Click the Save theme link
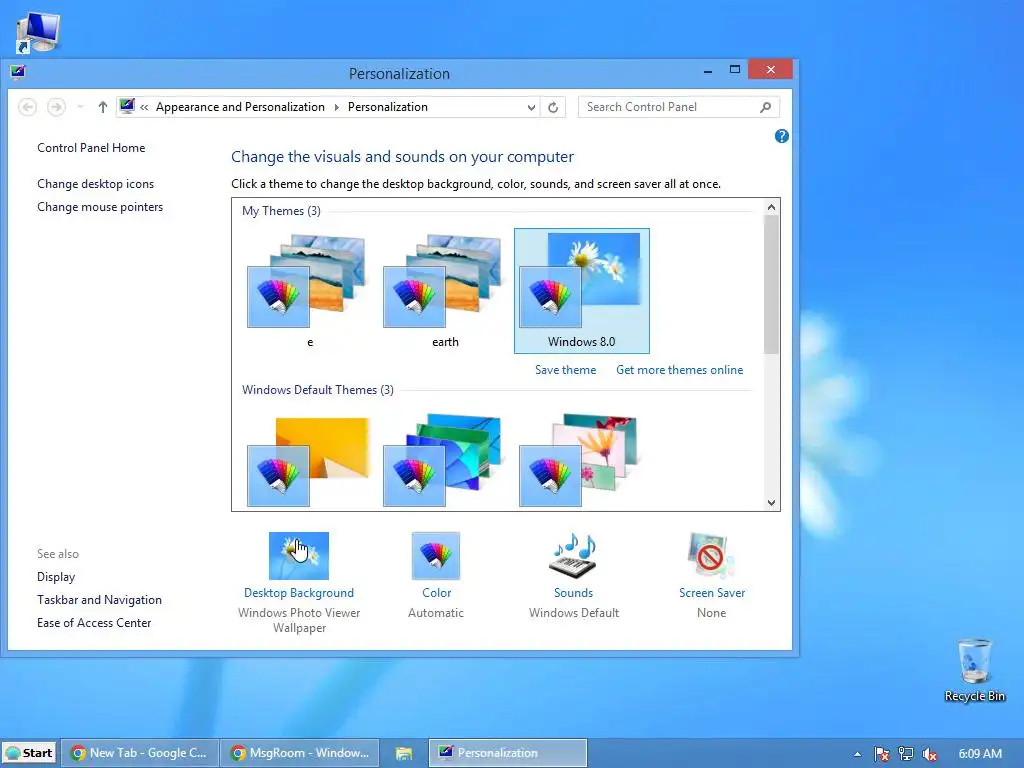 (x=565, y=370)
